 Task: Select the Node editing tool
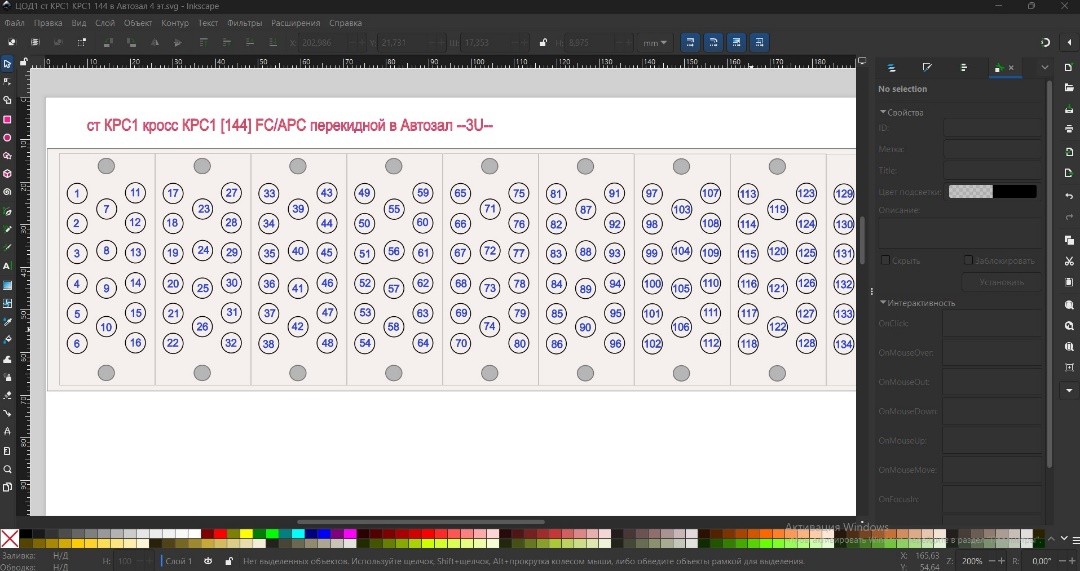coord(7,82)
